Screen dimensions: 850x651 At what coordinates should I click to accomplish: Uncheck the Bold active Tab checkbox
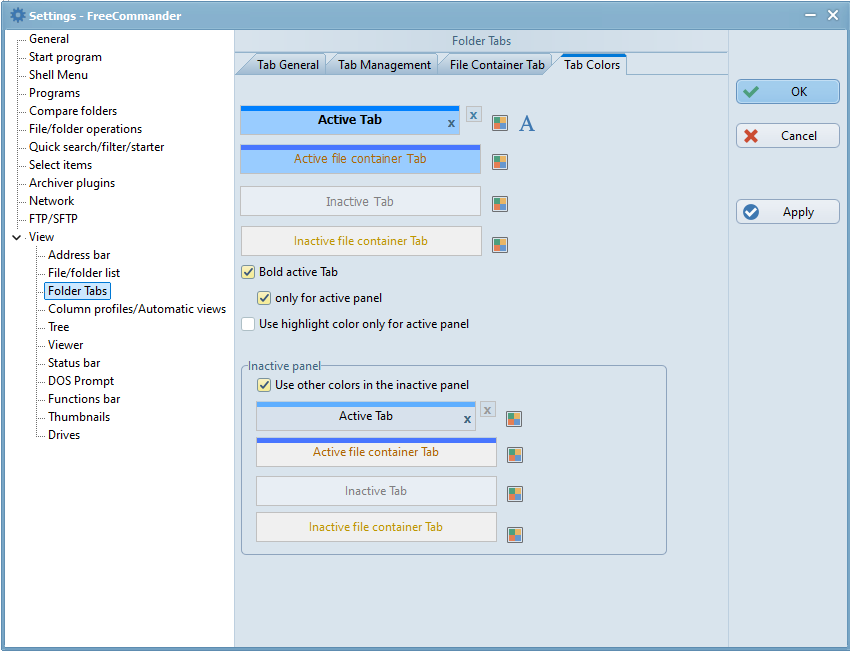click(248, 272)
